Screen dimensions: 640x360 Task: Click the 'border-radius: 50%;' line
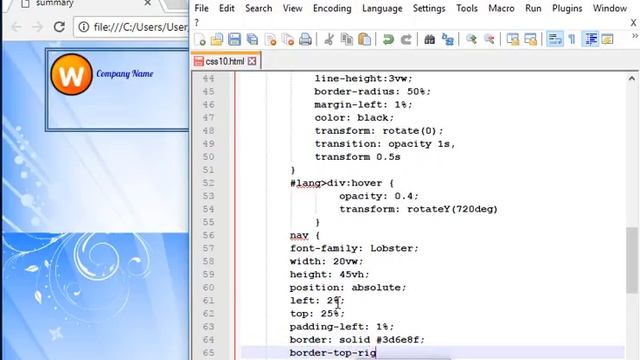[372, 91]
